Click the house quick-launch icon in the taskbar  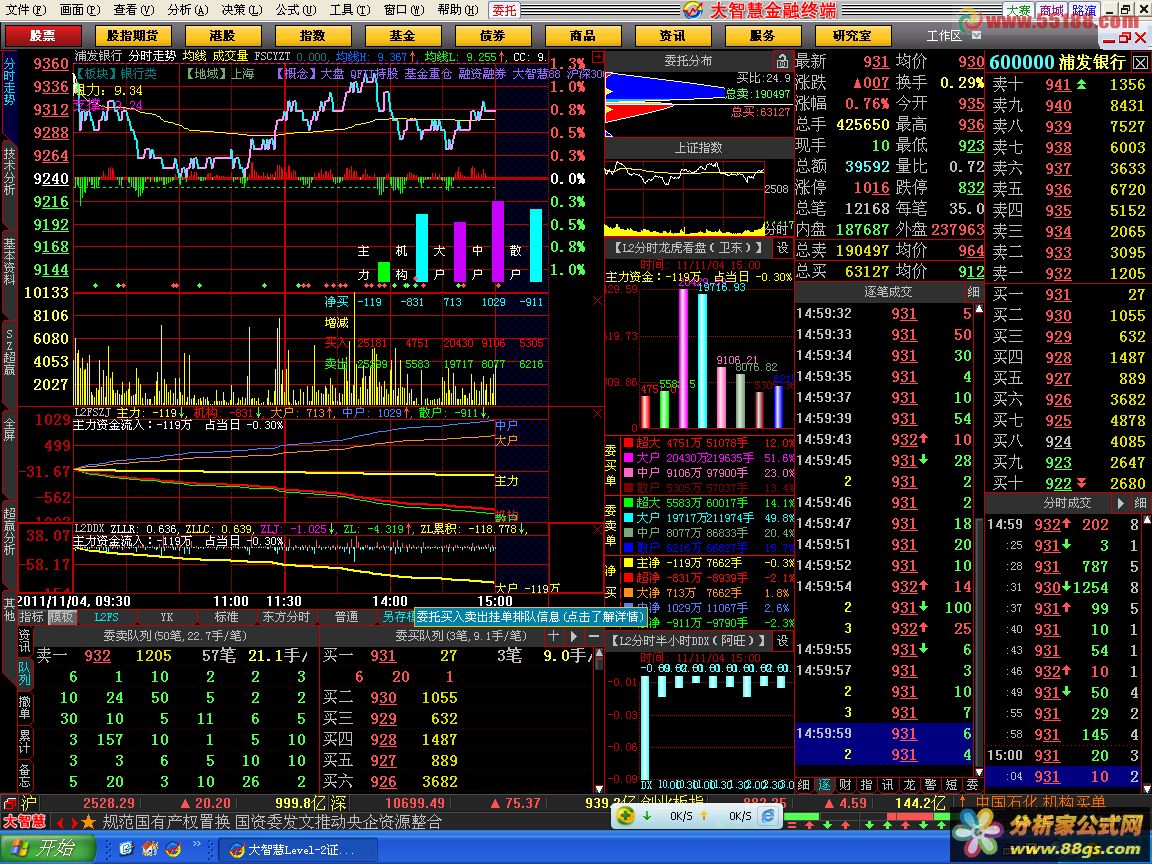[x=150, y=850]
